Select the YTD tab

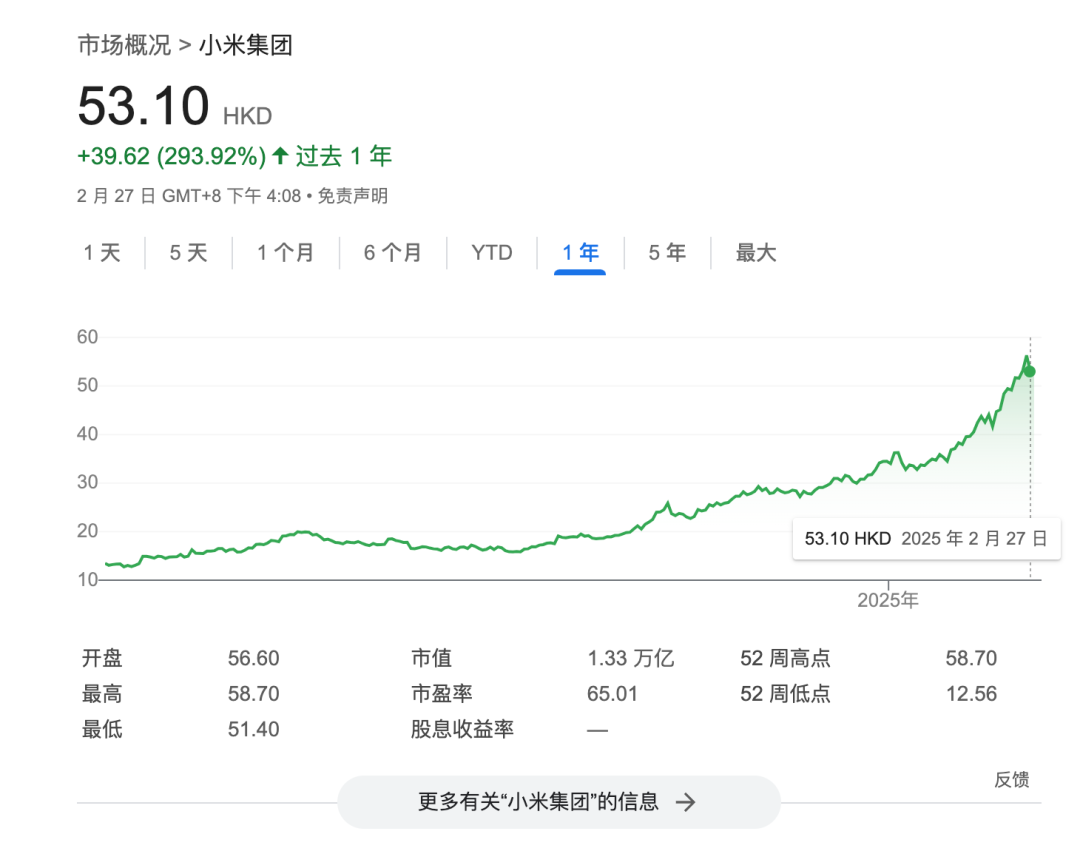492,253
